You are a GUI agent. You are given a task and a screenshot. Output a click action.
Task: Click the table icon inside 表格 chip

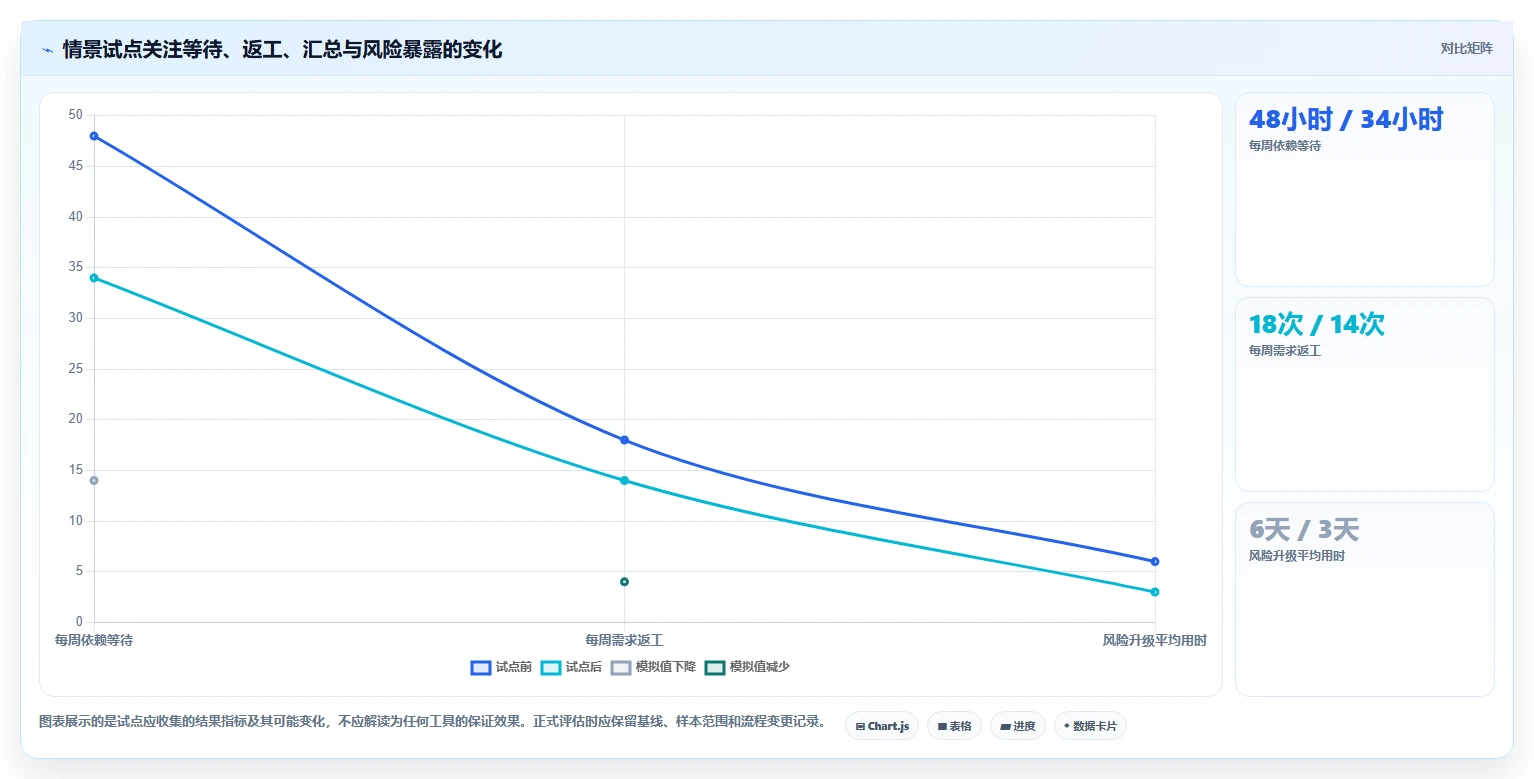942,727
